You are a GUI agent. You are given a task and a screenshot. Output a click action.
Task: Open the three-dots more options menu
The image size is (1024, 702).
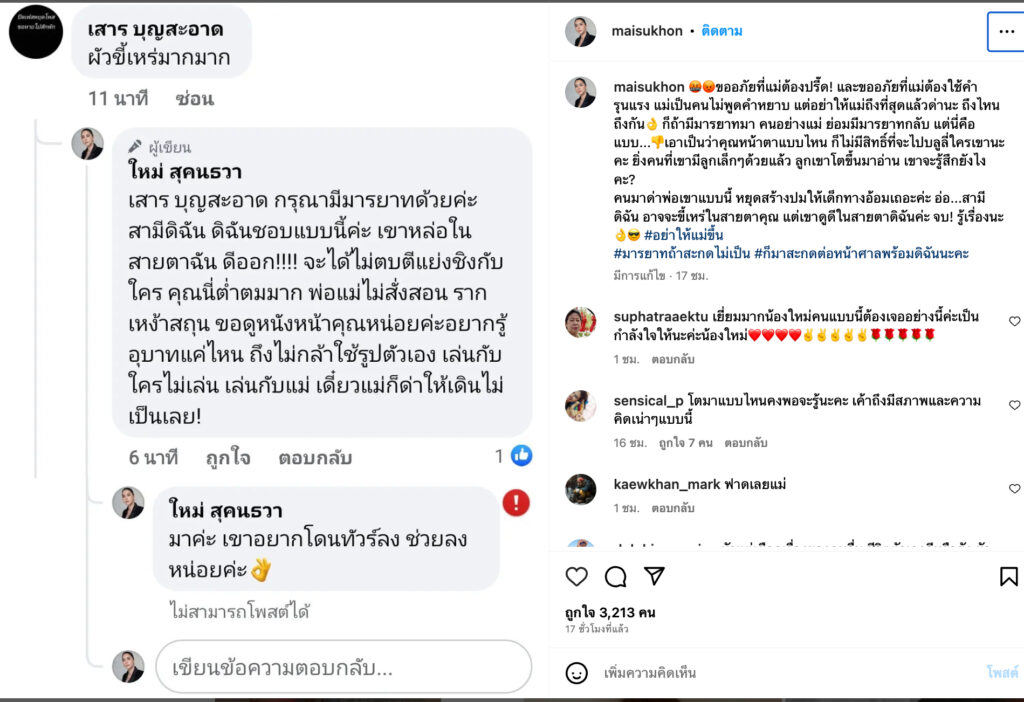(x=1006, y=31)
